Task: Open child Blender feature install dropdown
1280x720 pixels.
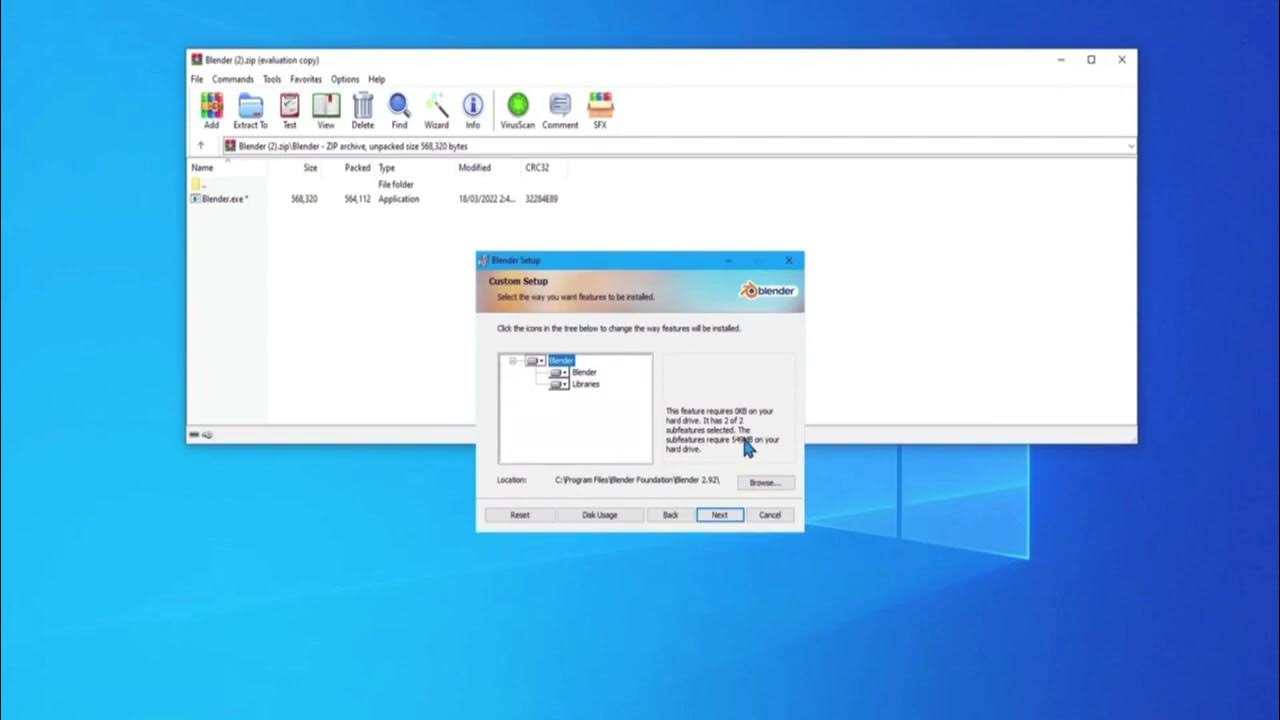Action: tap(559, 373)
